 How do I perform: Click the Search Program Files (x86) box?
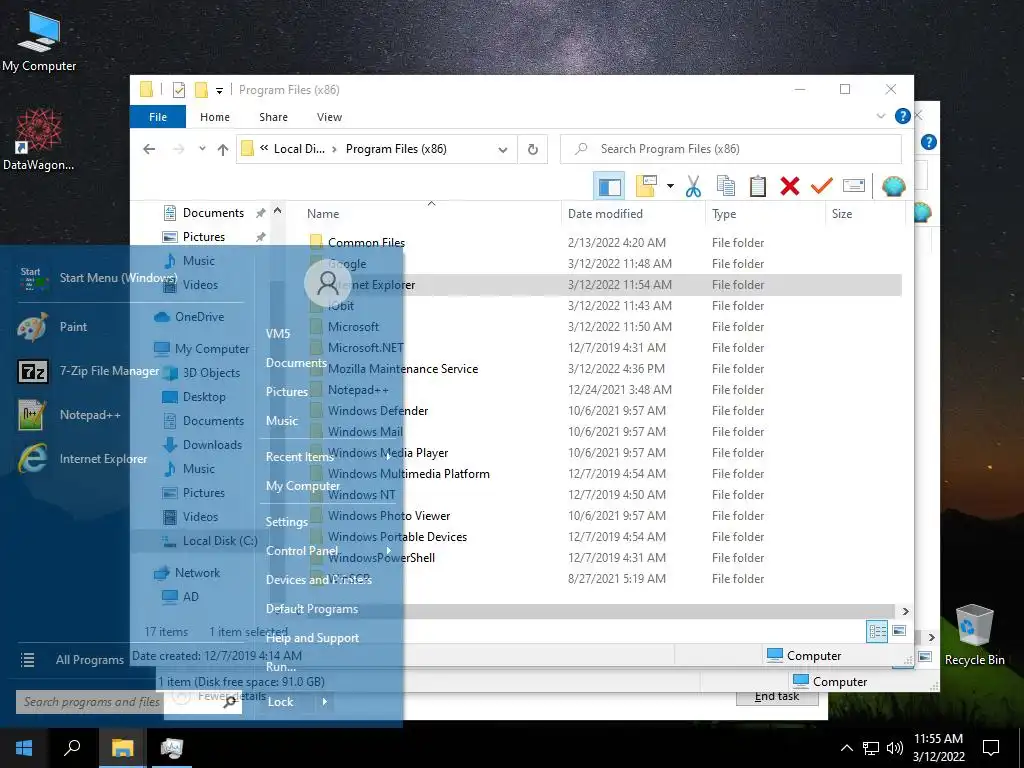[x=731, y=149]
